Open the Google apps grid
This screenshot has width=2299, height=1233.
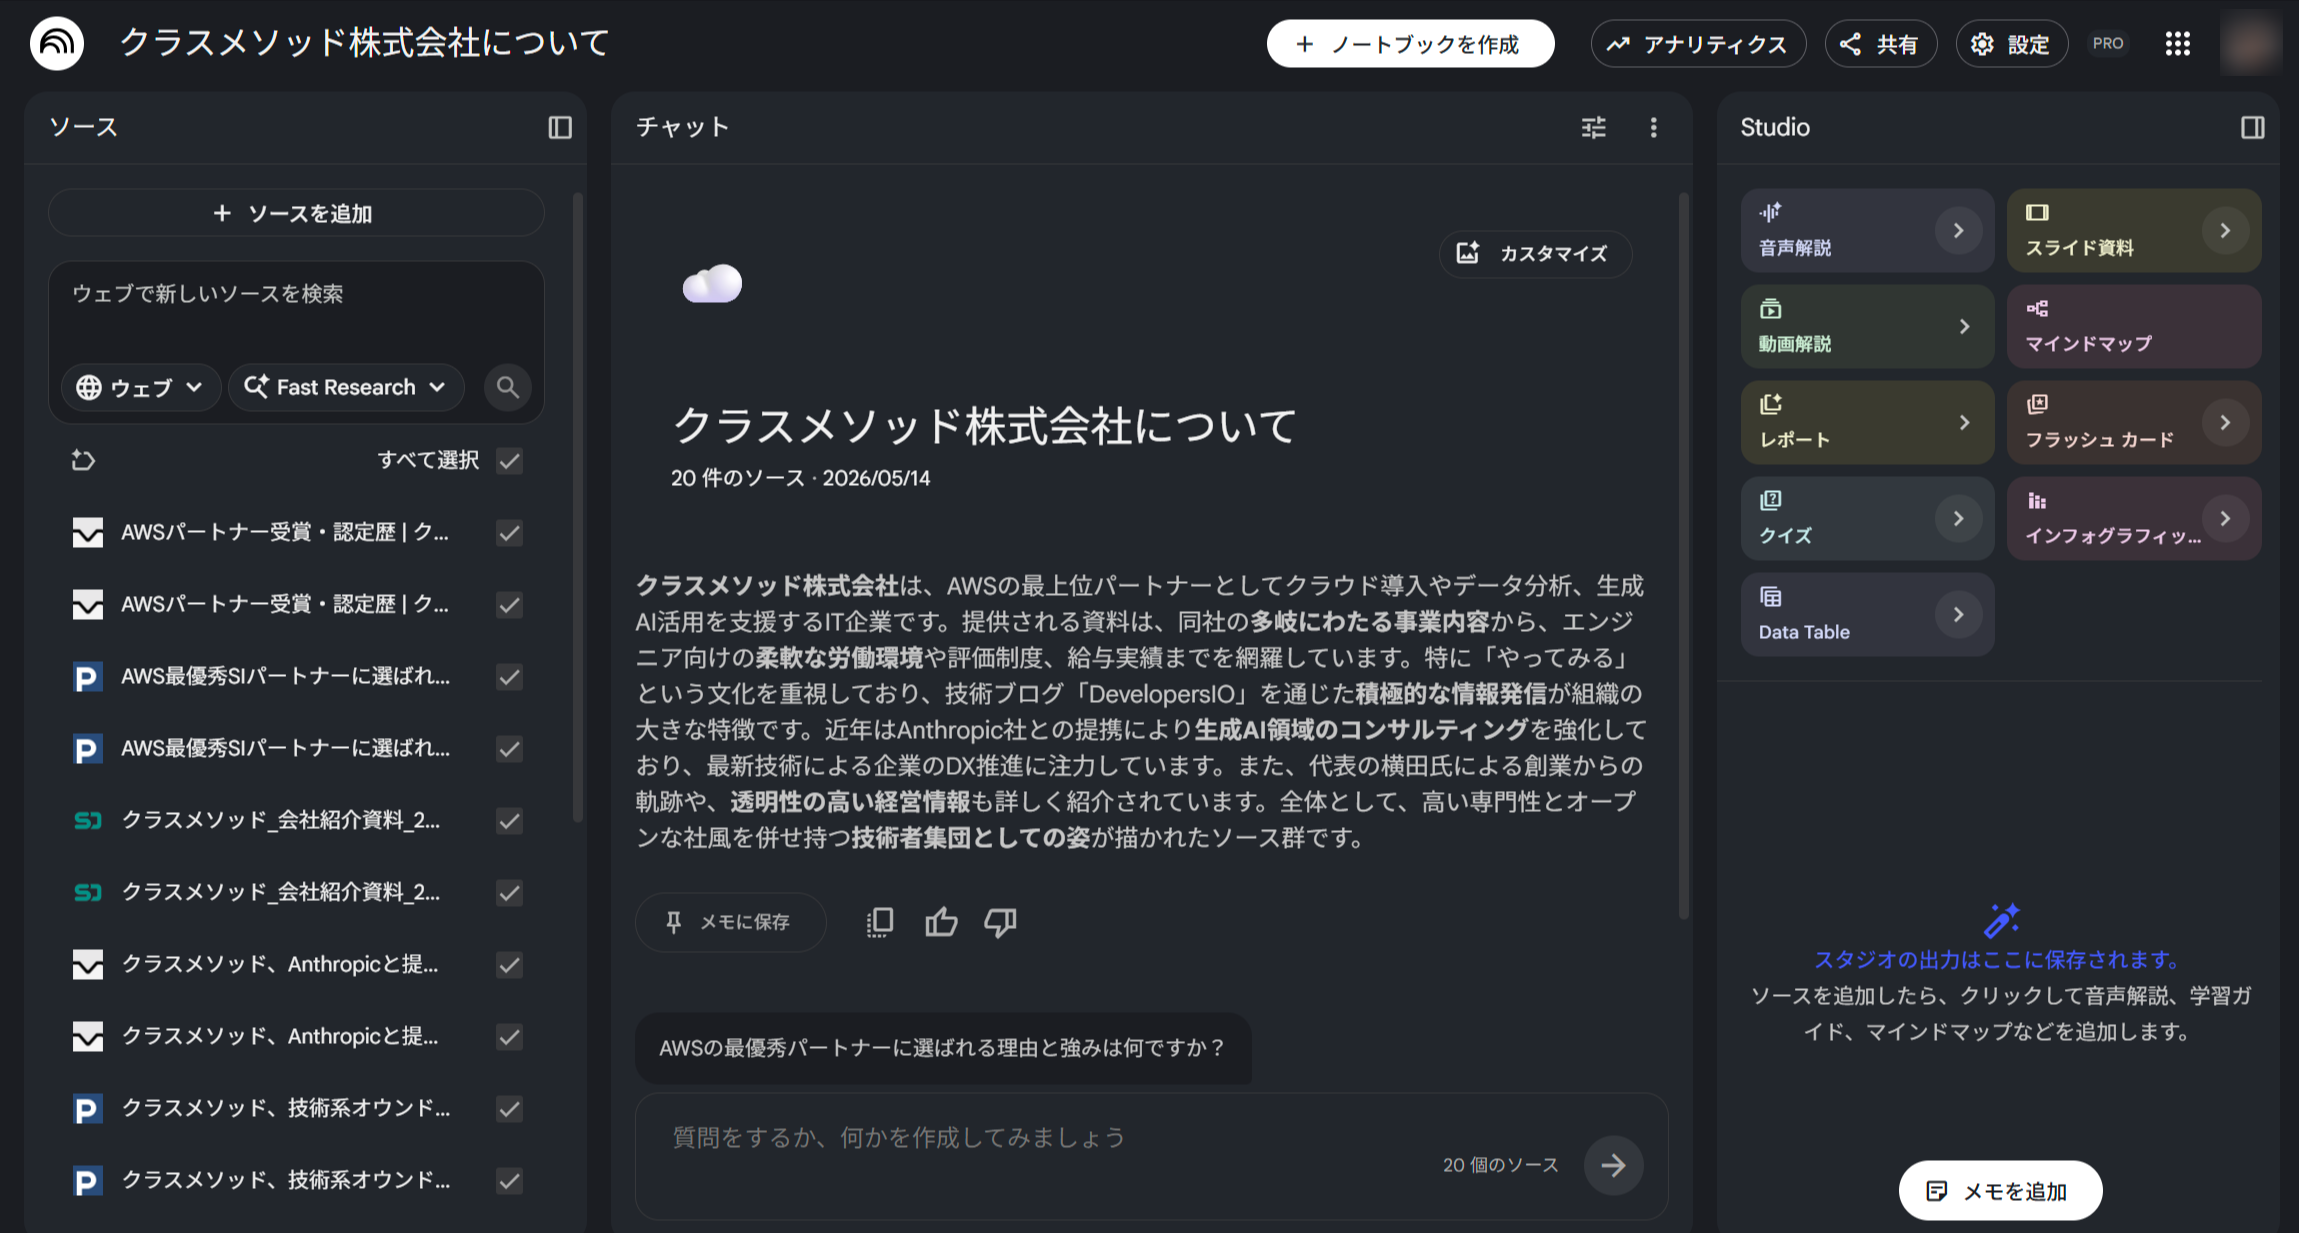[2177, 43]
